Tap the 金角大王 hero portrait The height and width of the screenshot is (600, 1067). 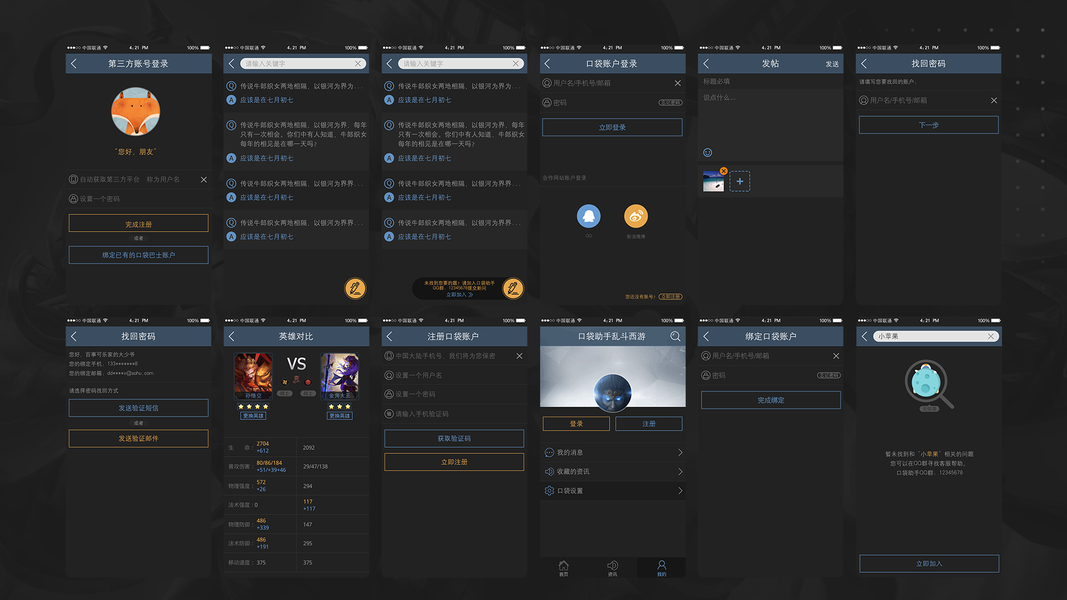tap(340, 376)
